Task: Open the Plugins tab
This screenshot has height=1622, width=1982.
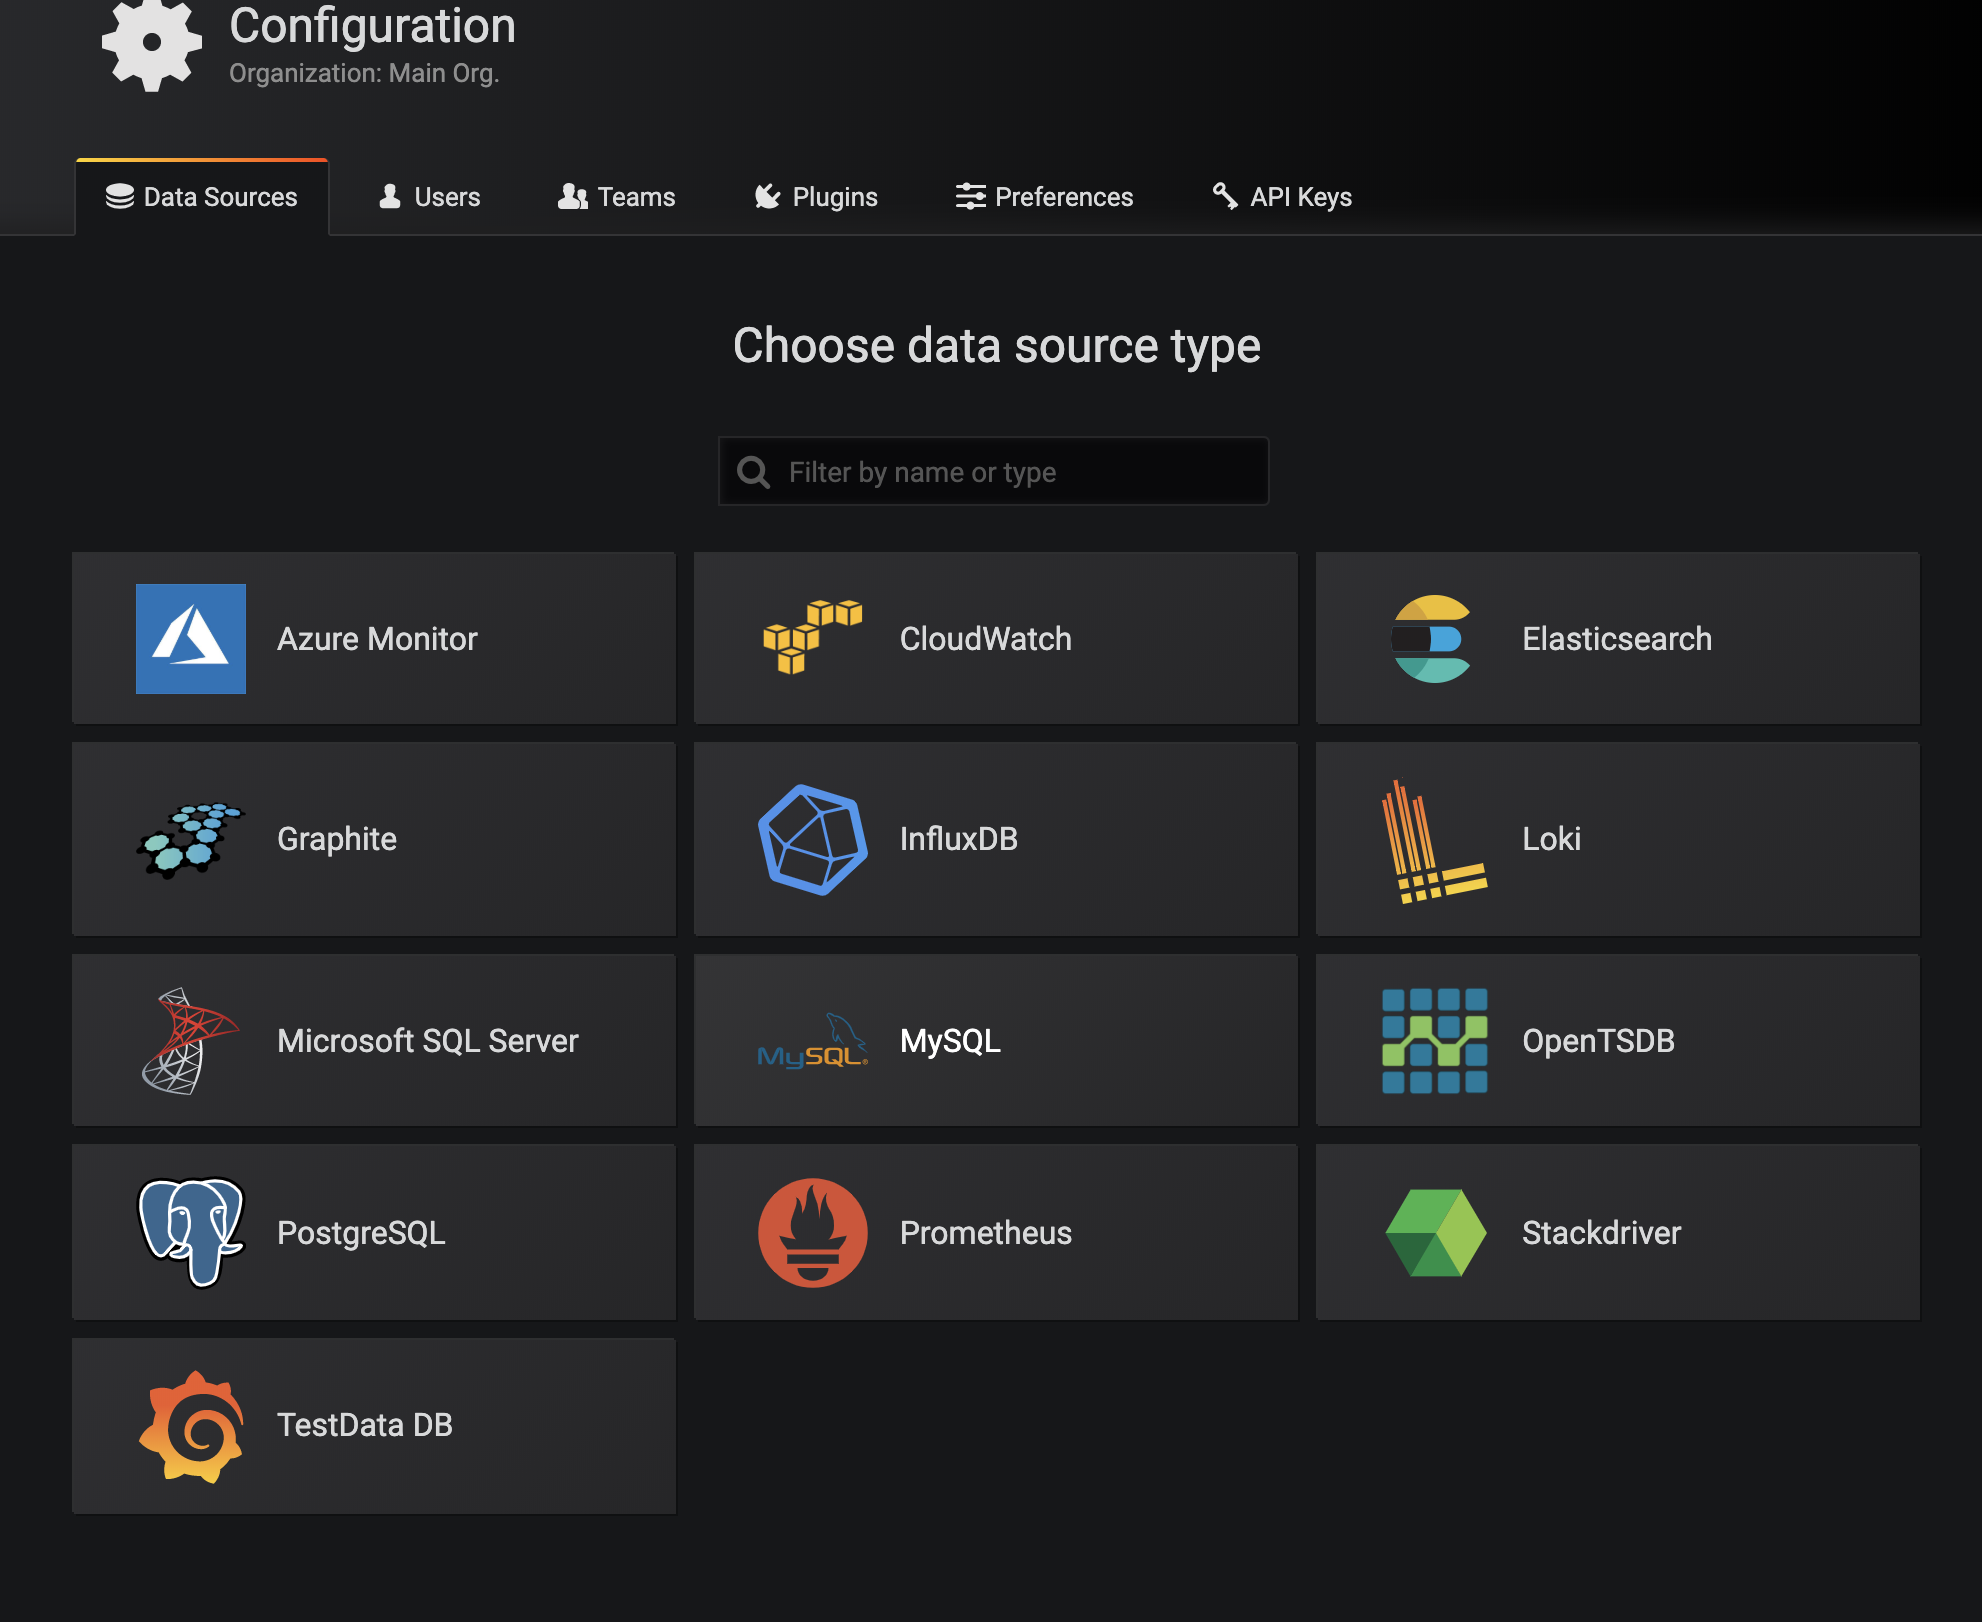Action: [816, 197]
